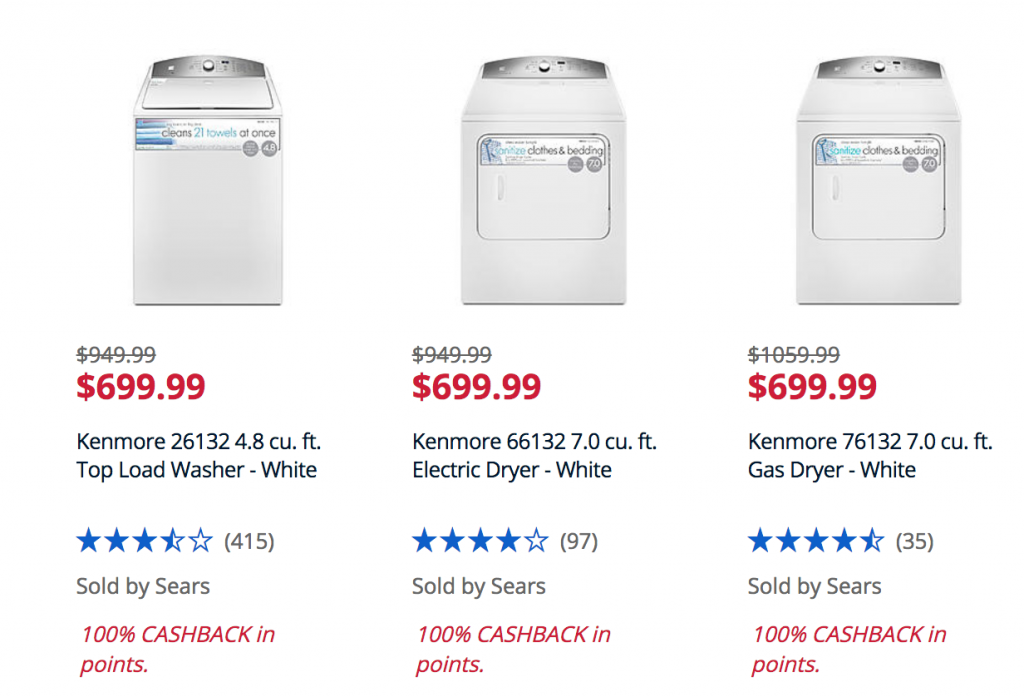Click the electric dryer's $699.99 sale price
1024x697 pixels.
pyautogui.click(x=476, y=386)
